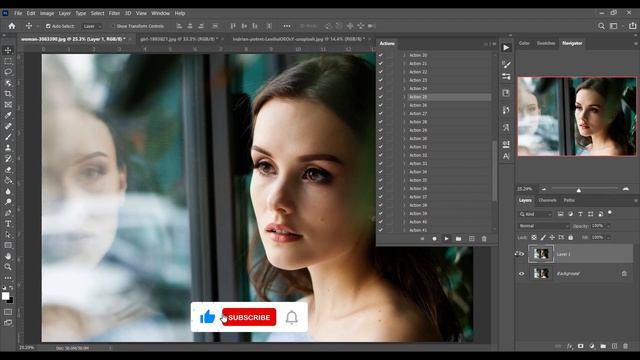Screen dimensions: 640x360
Task: Click the thumbs-up like button overlay
Action: 207,316
